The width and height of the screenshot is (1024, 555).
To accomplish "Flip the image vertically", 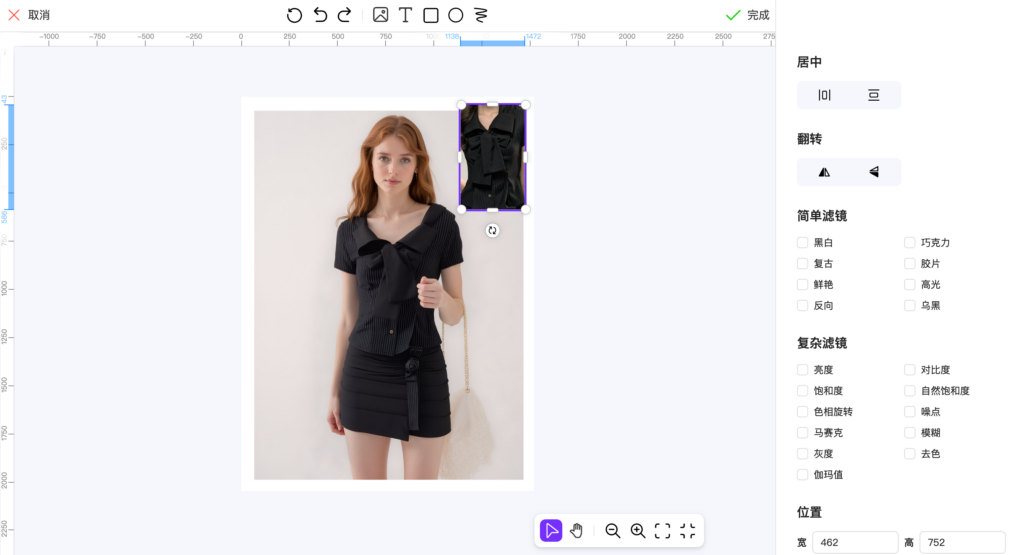I will click(x=873, y=172).
